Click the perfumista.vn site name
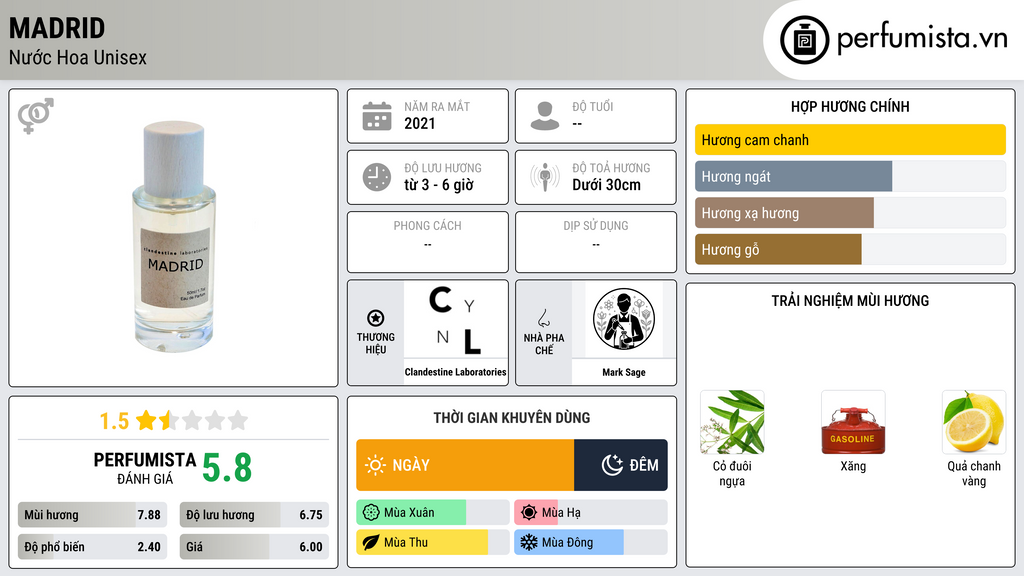 (x=922, y=39)
